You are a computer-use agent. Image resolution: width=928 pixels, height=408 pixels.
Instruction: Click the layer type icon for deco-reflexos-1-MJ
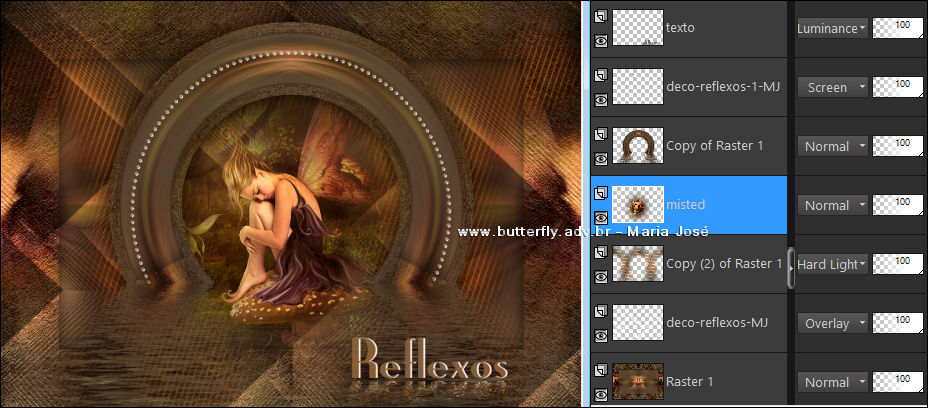pos(601,75)
